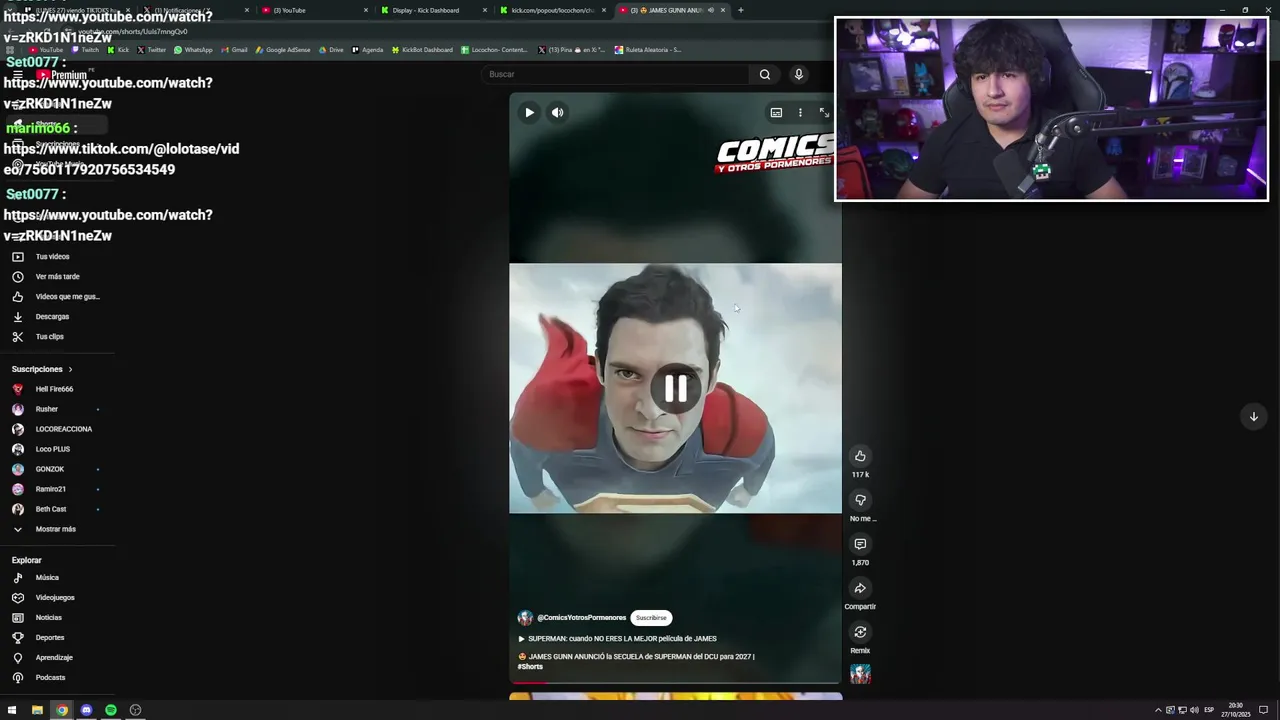
Task: Open the linked SUPERMAN video under channel name
Action: click(x=622, y=638)
